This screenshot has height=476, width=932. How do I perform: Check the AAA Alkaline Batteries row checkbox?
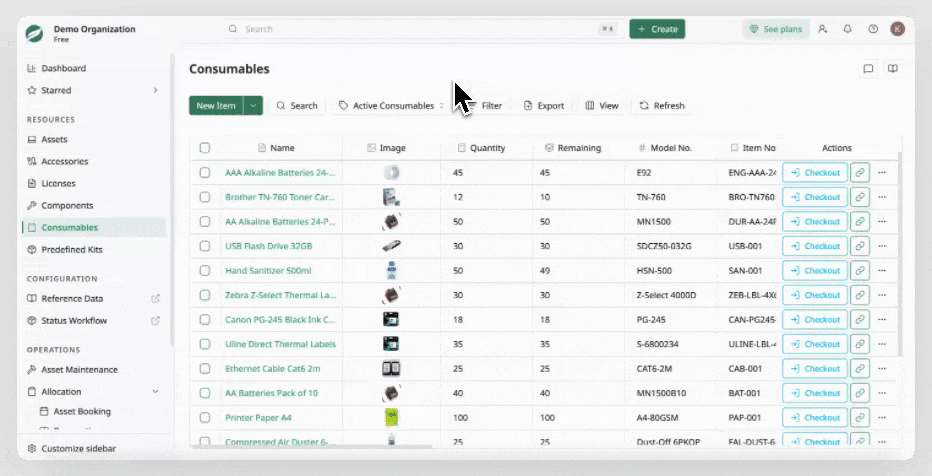pyautogui.click(x=204, y=173)
